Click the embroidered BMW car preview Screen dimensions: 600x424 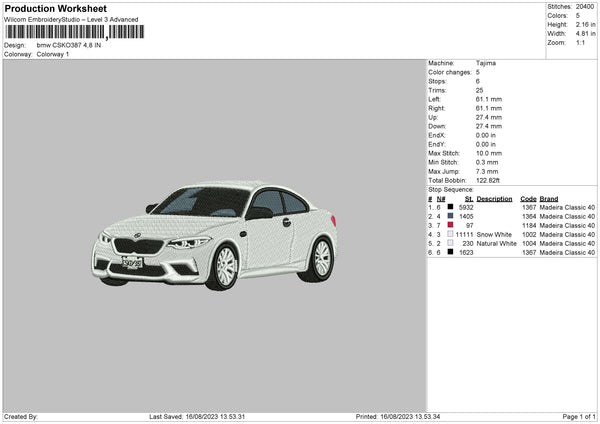coord(215,234)
